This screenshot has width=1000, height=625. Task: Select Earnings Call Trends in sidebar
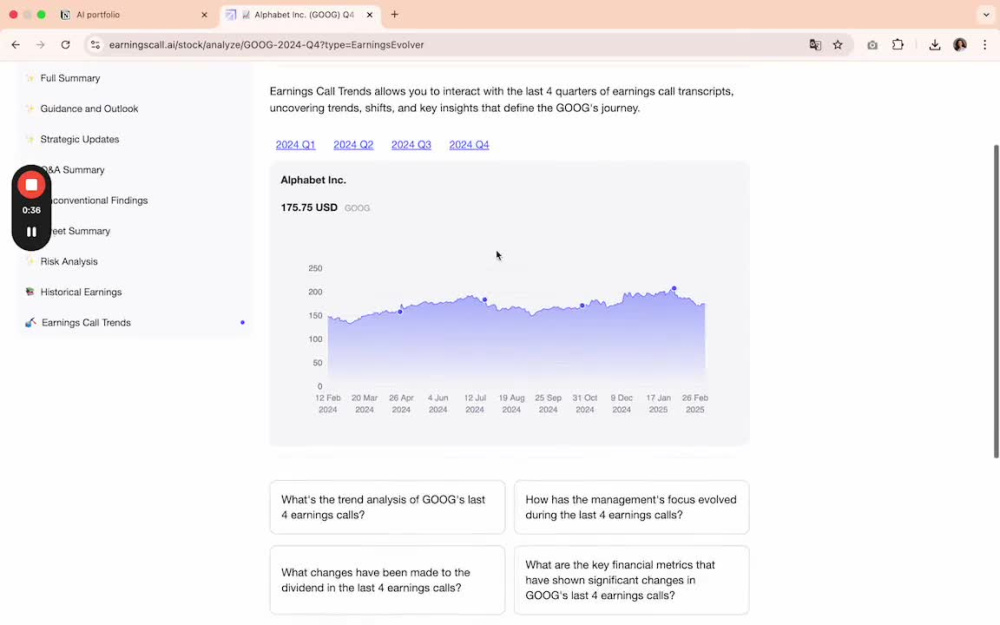(86, 323)
